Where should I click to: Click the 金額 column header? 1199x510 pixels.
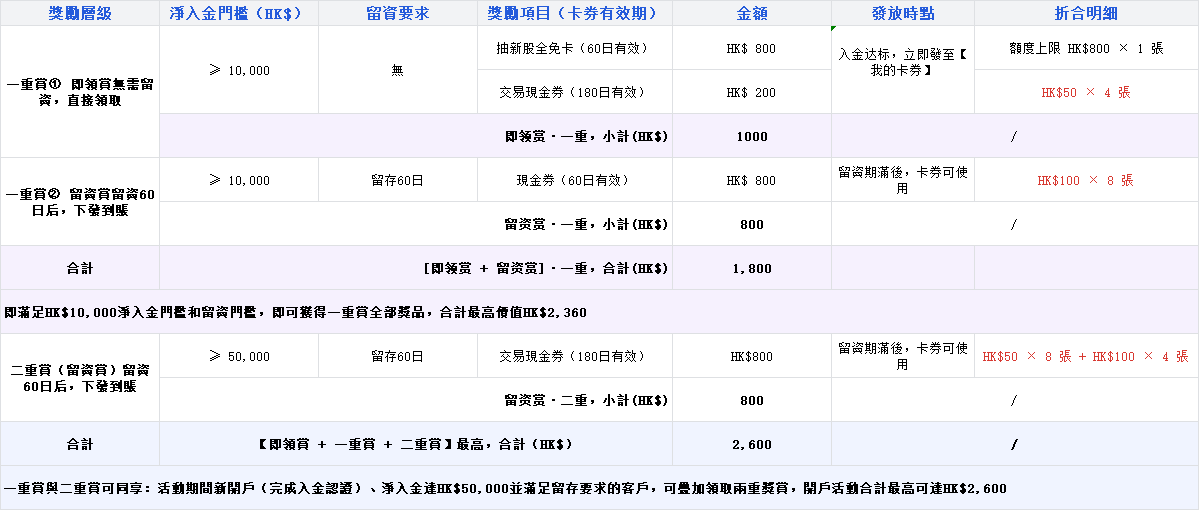pos(752,13)
